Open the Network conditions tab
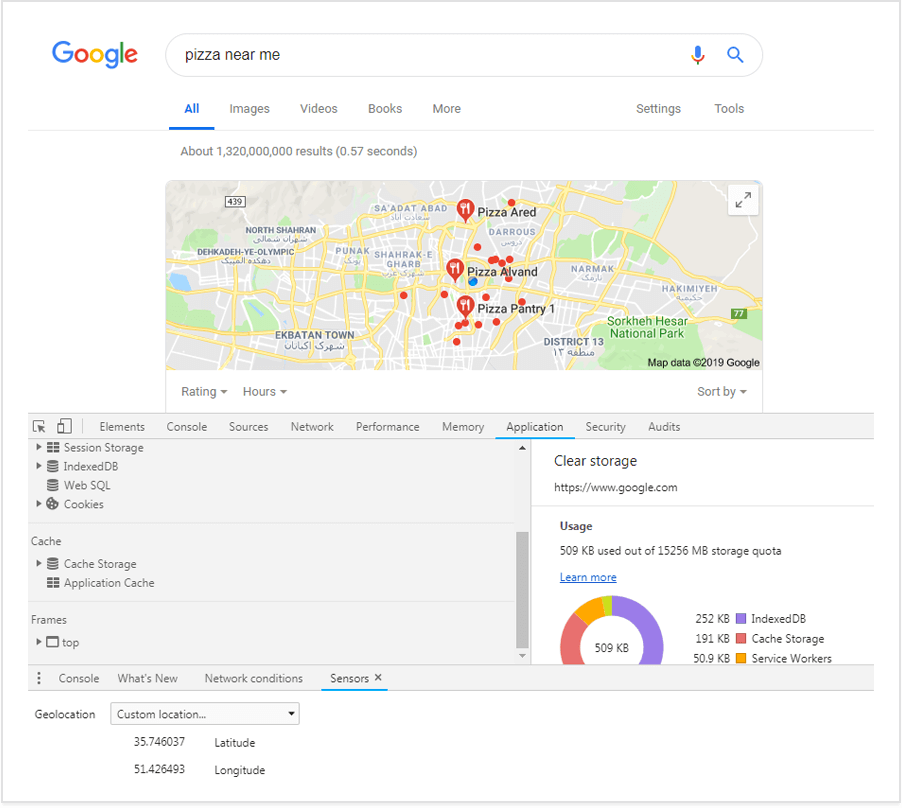 [x=253, y=678]
